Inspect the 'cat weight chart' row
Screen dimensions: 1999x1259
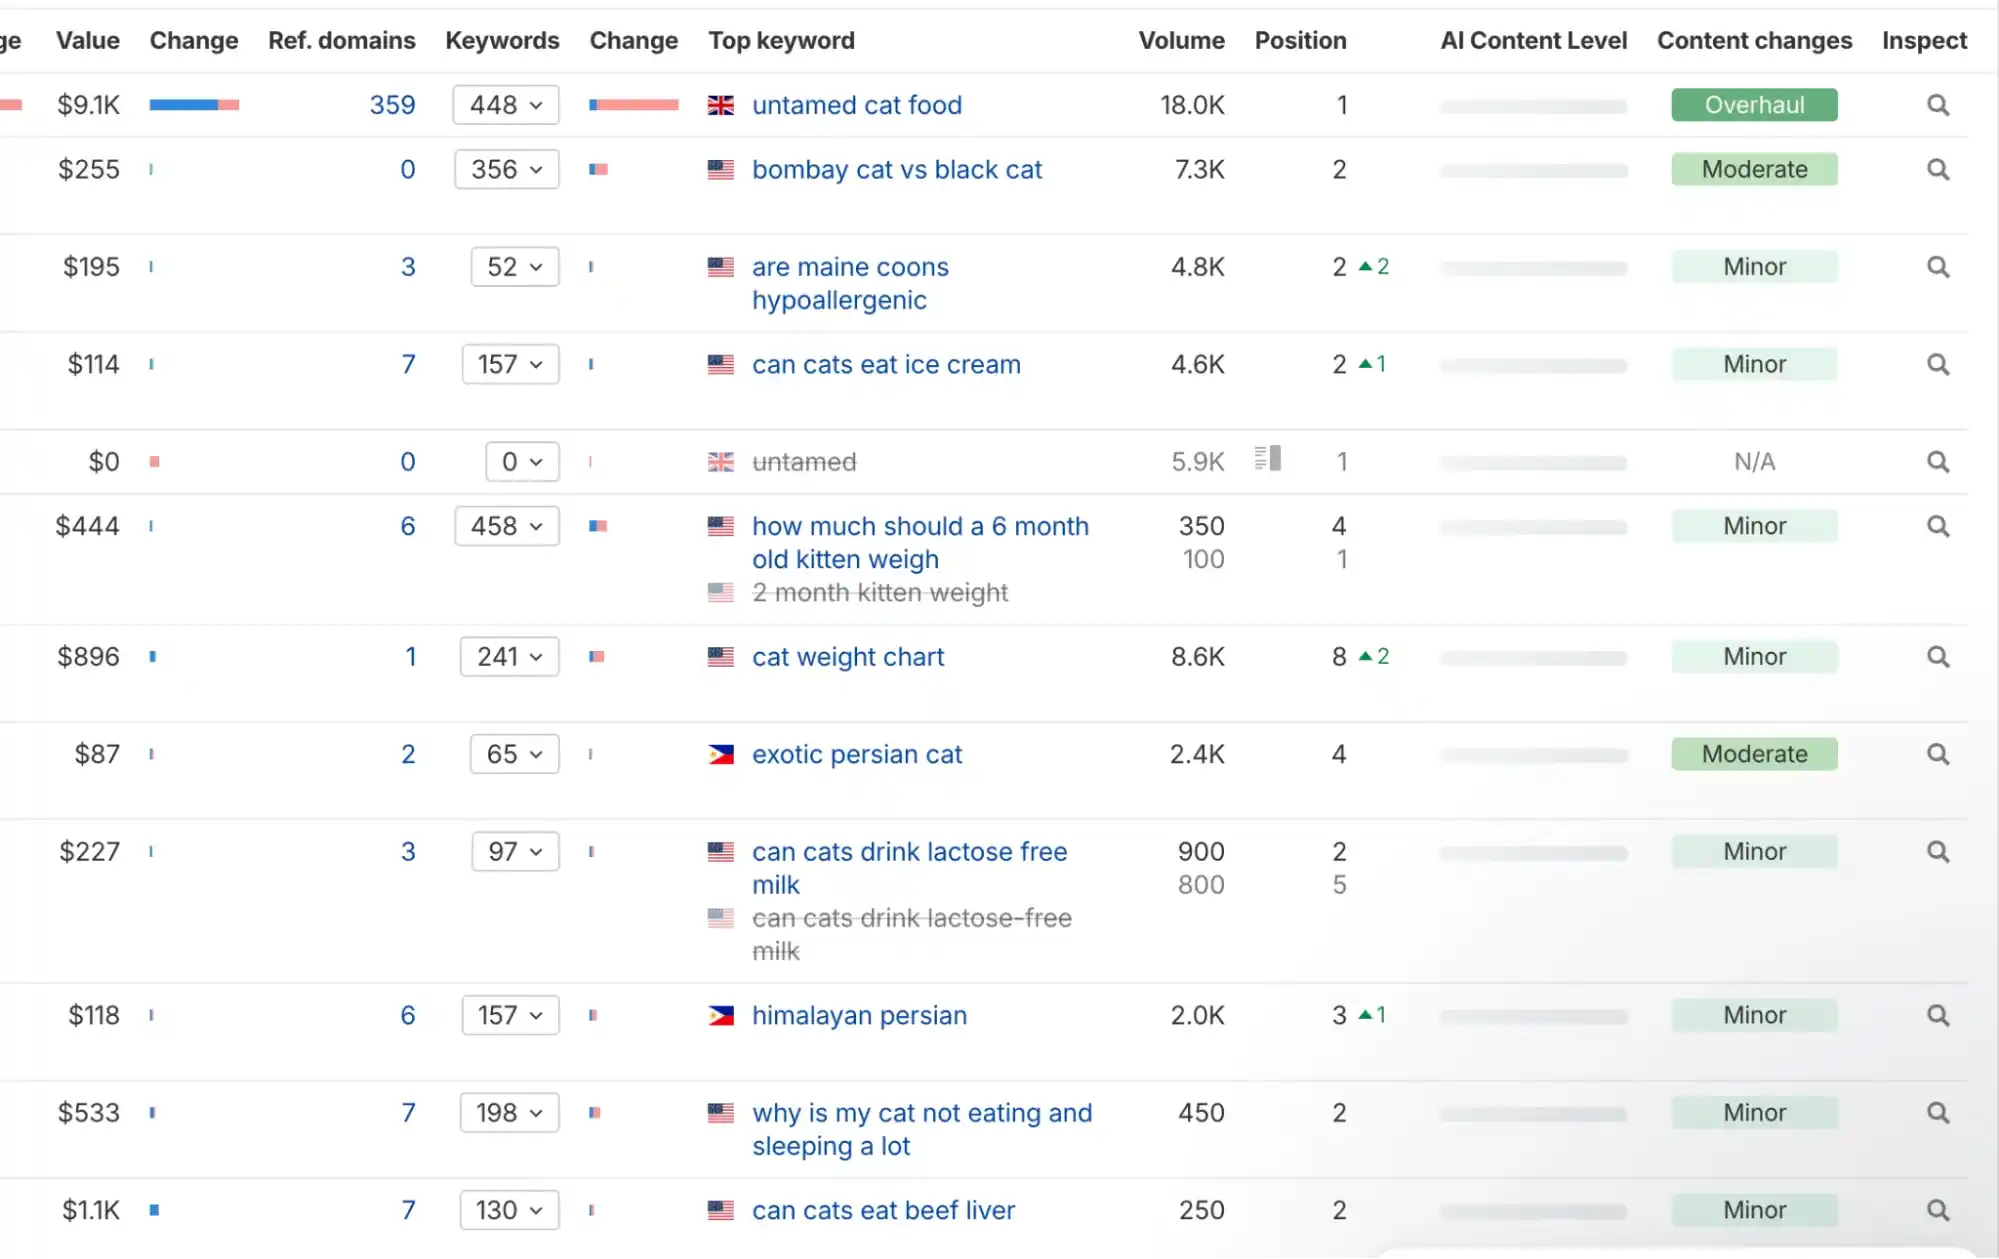point(1937,657)
